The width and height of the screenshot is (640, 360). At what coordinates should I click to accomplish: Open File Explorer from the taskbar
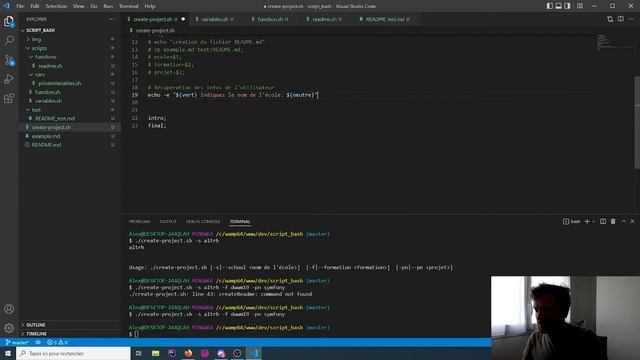[156, 353]
